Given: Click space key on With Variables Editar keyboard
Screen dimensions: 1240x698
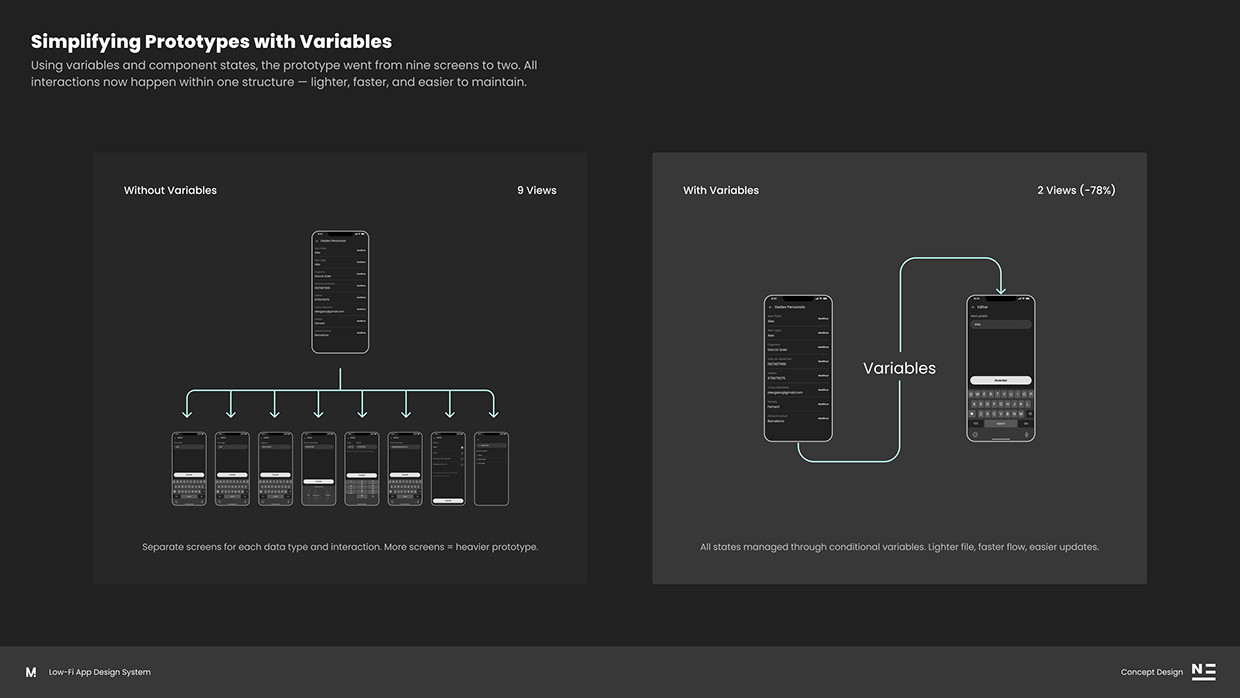Looking at the screenshot, I should pos(1001,423).
